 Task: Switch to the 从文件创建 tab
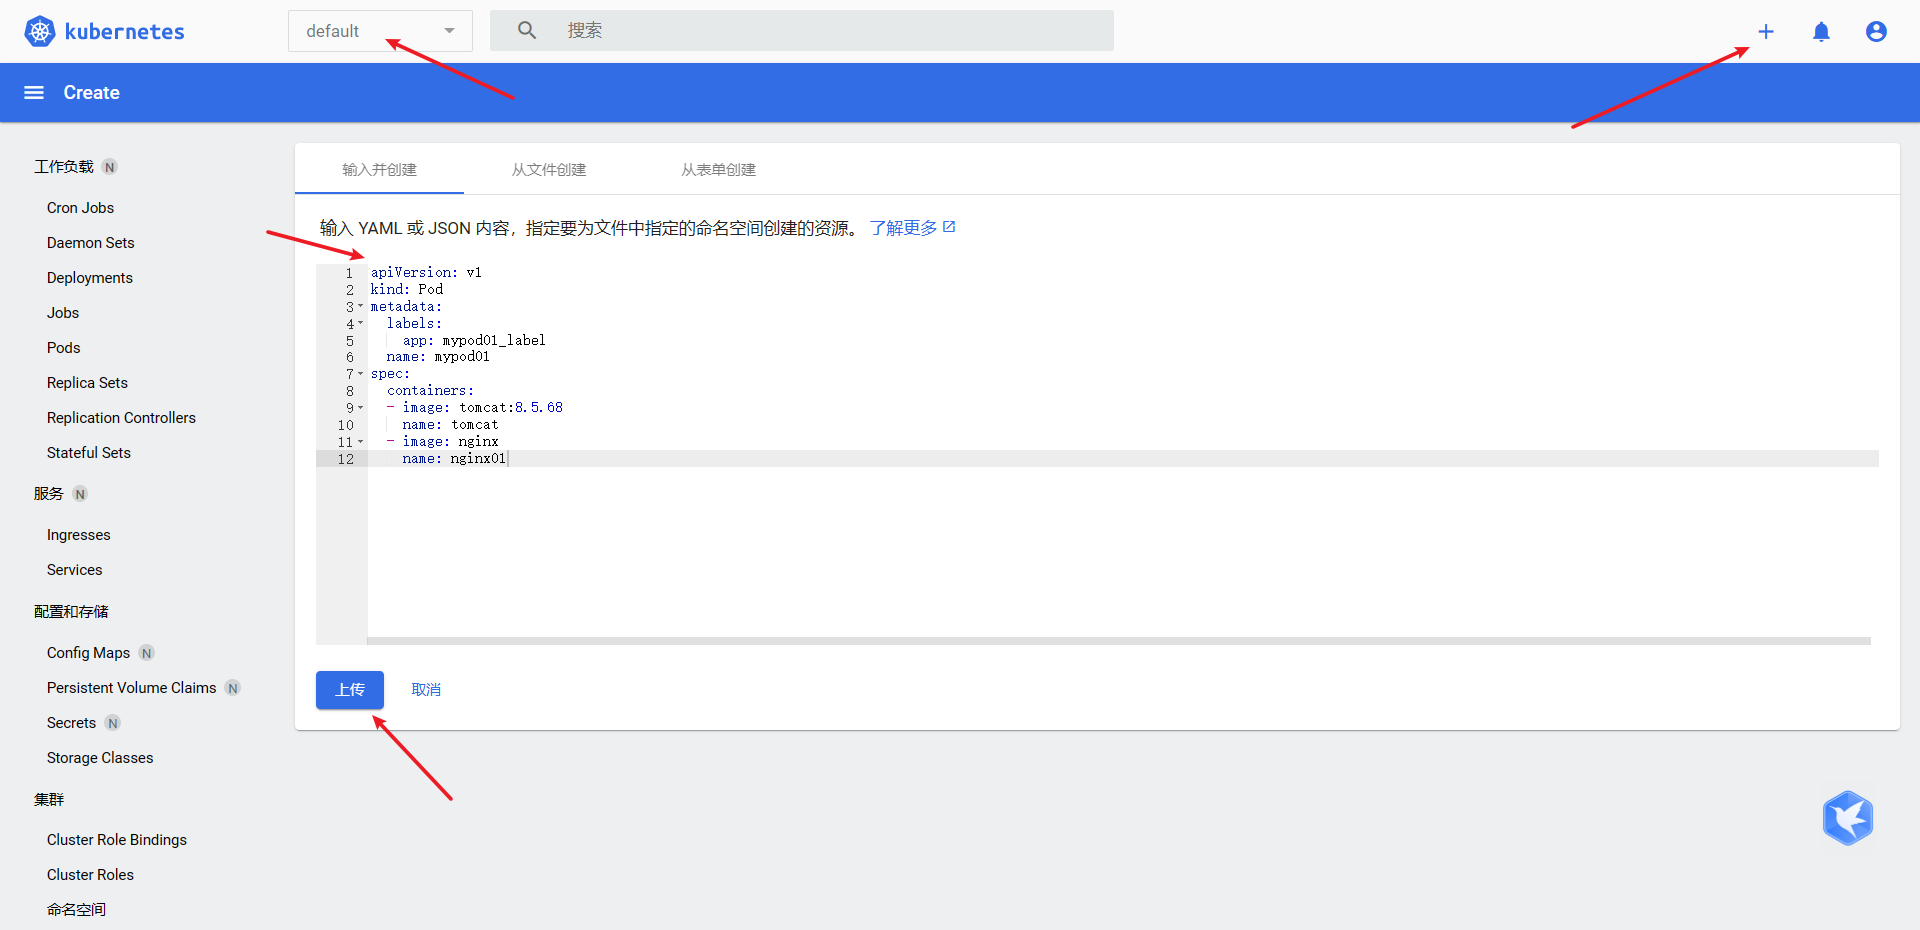548,169
